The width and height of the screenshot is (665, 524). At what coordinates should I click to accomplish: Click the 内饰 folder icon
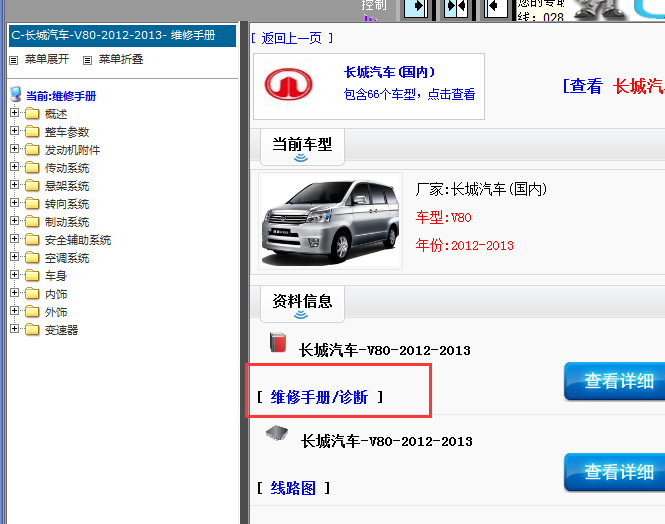click(x=32, y=294)
